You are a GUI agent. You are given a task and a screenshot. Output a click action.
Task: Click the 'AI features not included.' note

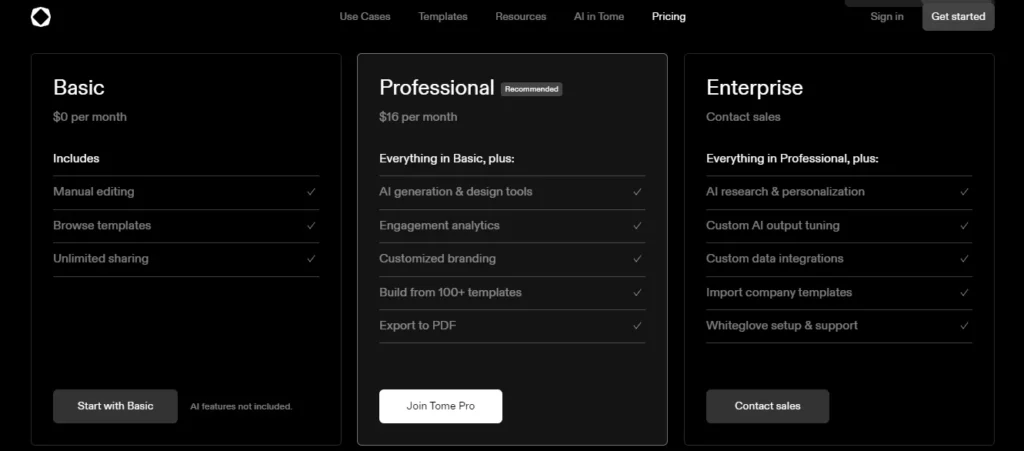point(242,407)
